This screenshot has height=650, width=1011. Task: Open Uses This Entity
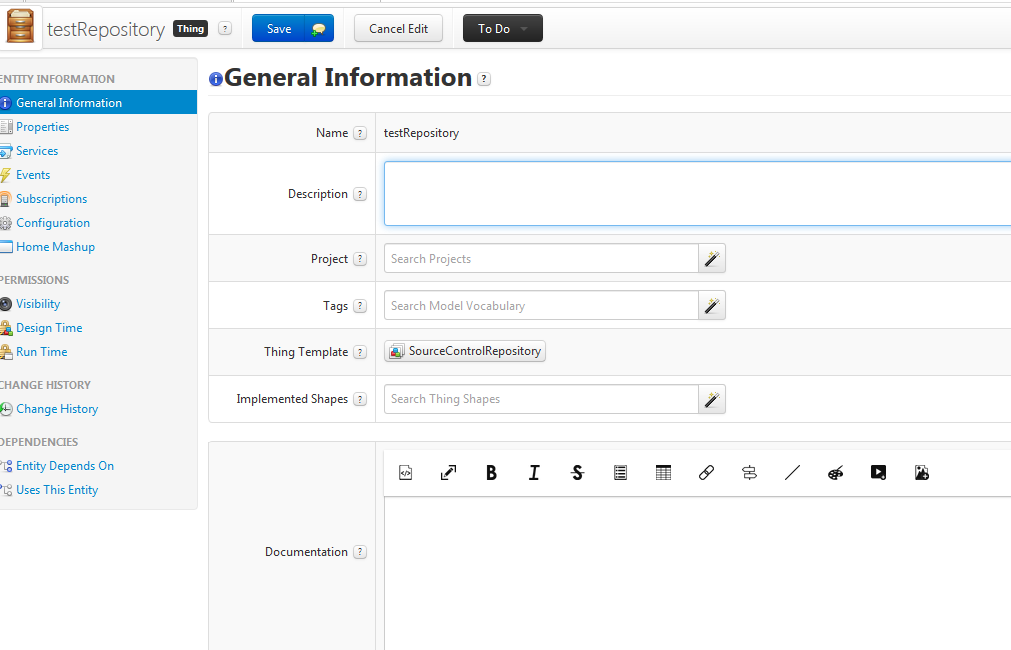tap(57, 490)
